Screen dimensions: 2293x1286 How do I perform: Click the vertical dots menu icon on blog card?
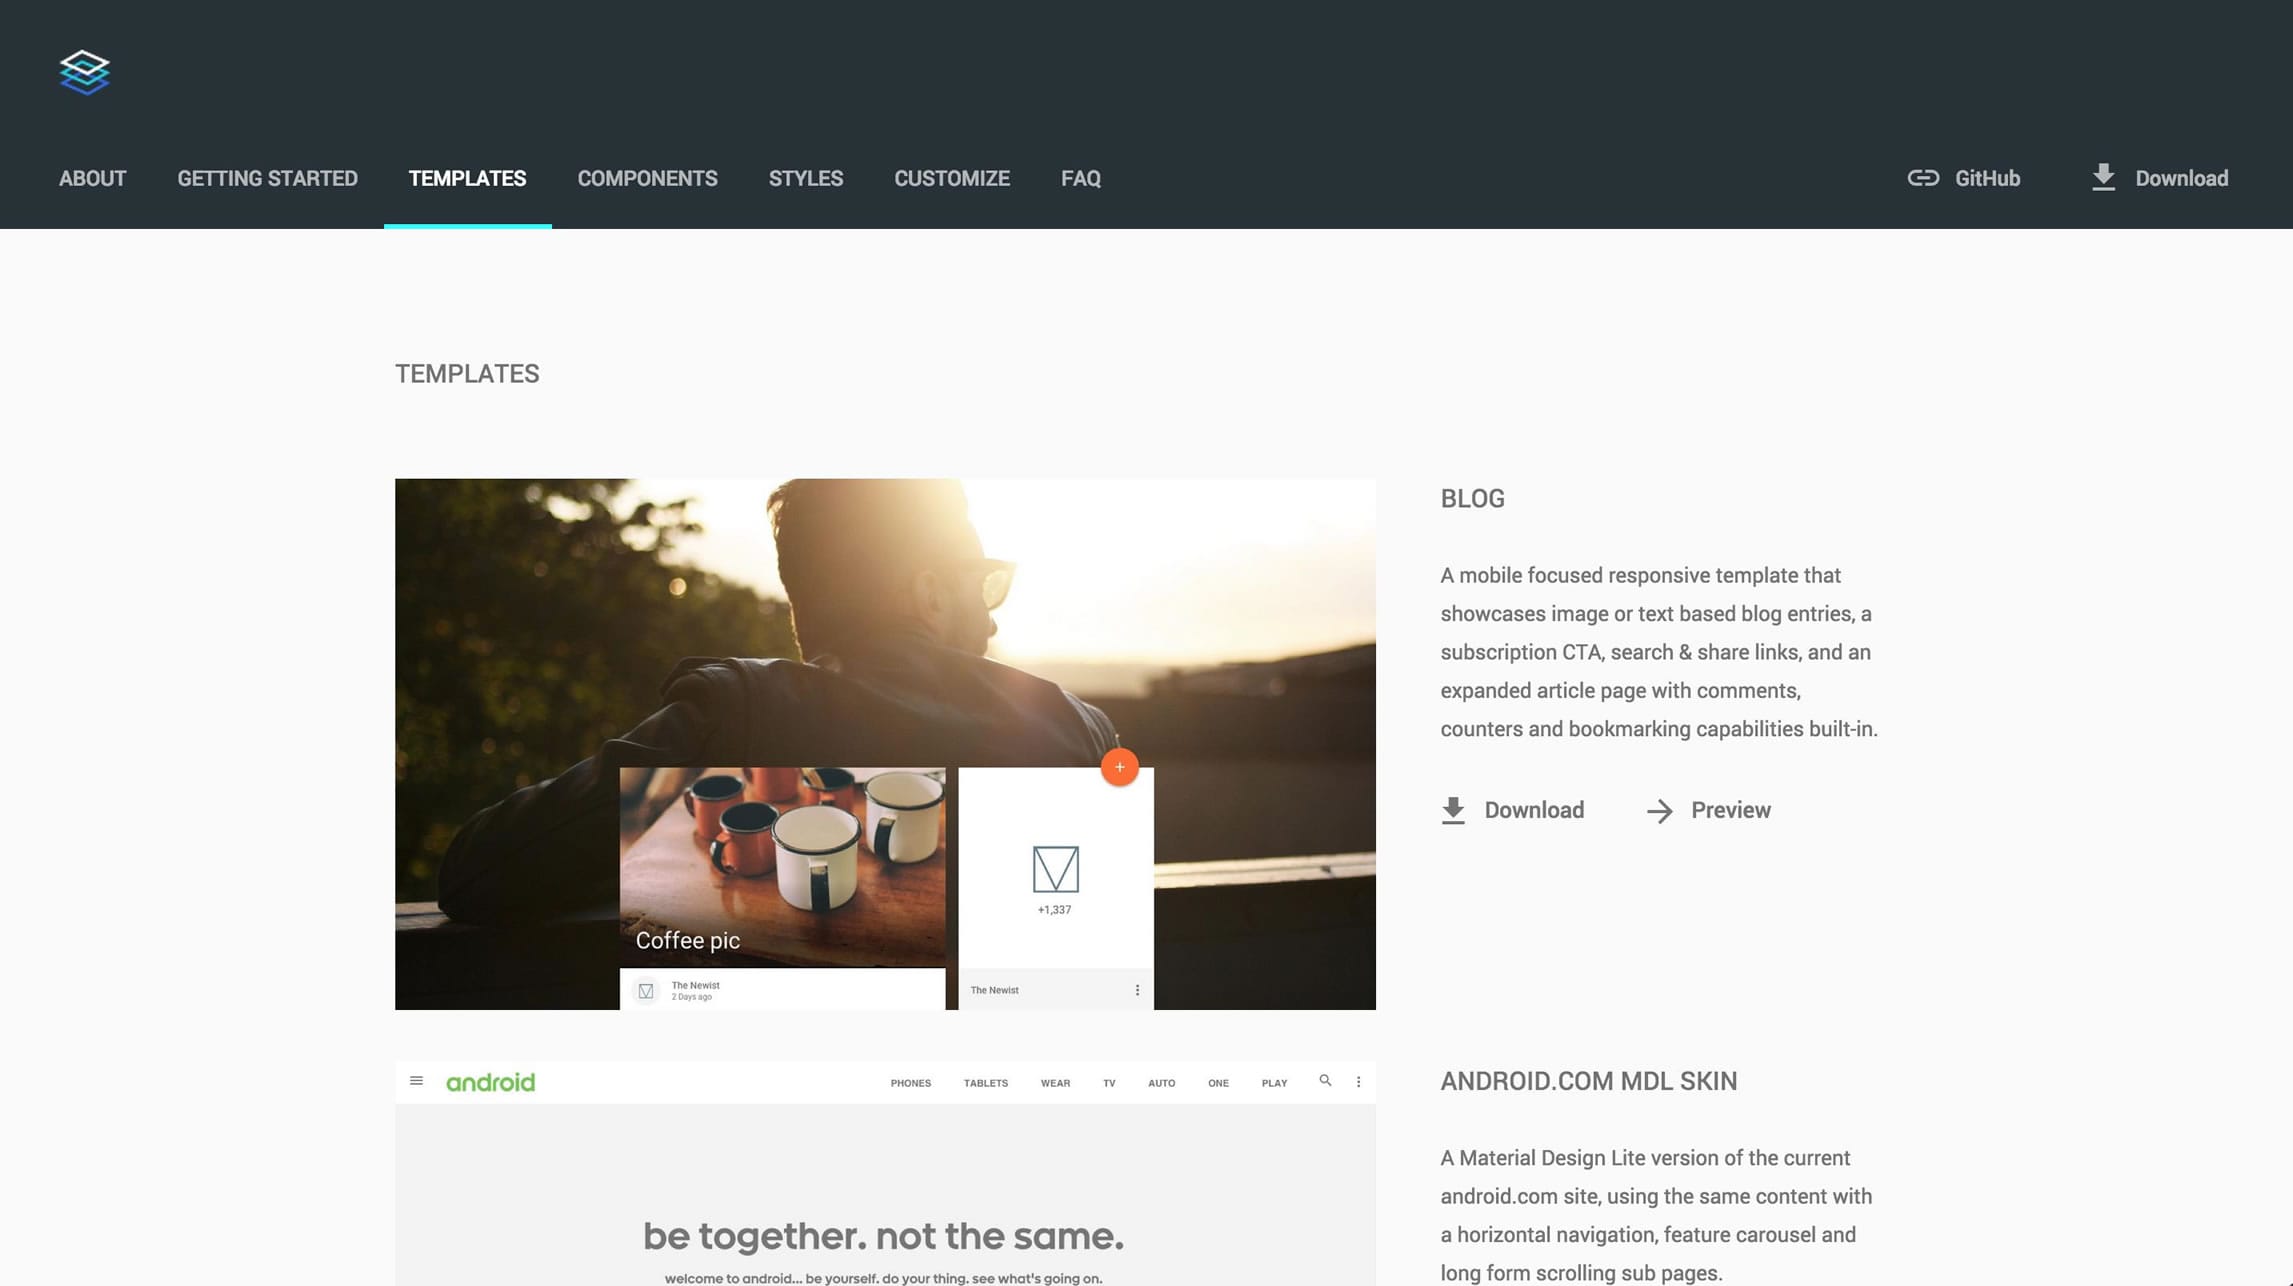coord(1137,990)
